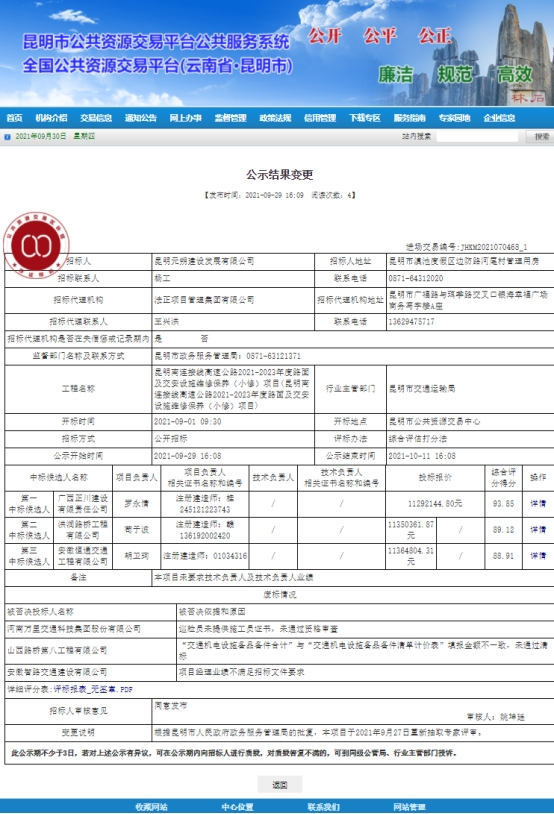This screenshot has height=814, width=554.
Task: Select score 89.12
Action: pos(504,530)
